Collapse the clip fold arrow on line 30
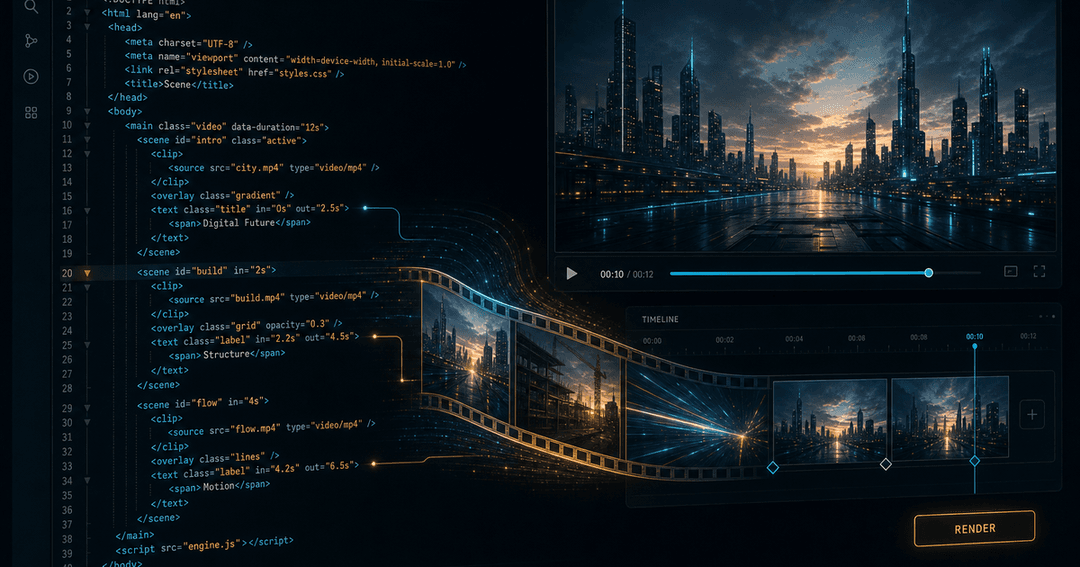Image resolution: width=1080 pixels, height=567 pixels. click(87, 422)
